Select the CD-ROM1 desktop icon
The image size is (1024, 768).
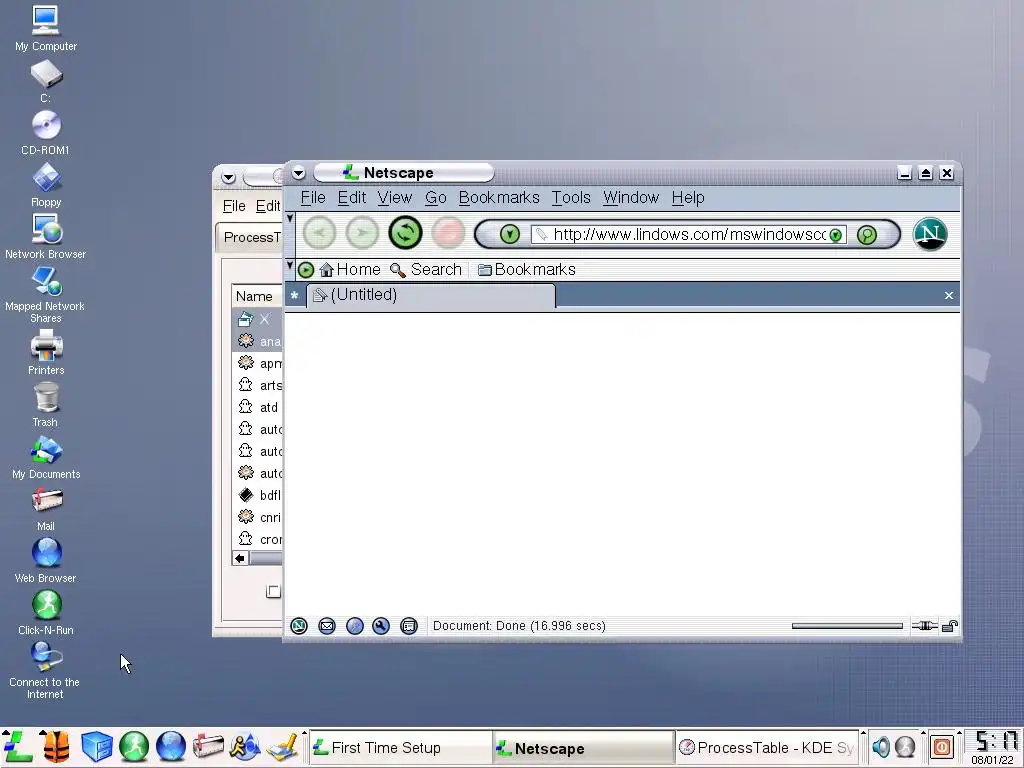(46, 133)
